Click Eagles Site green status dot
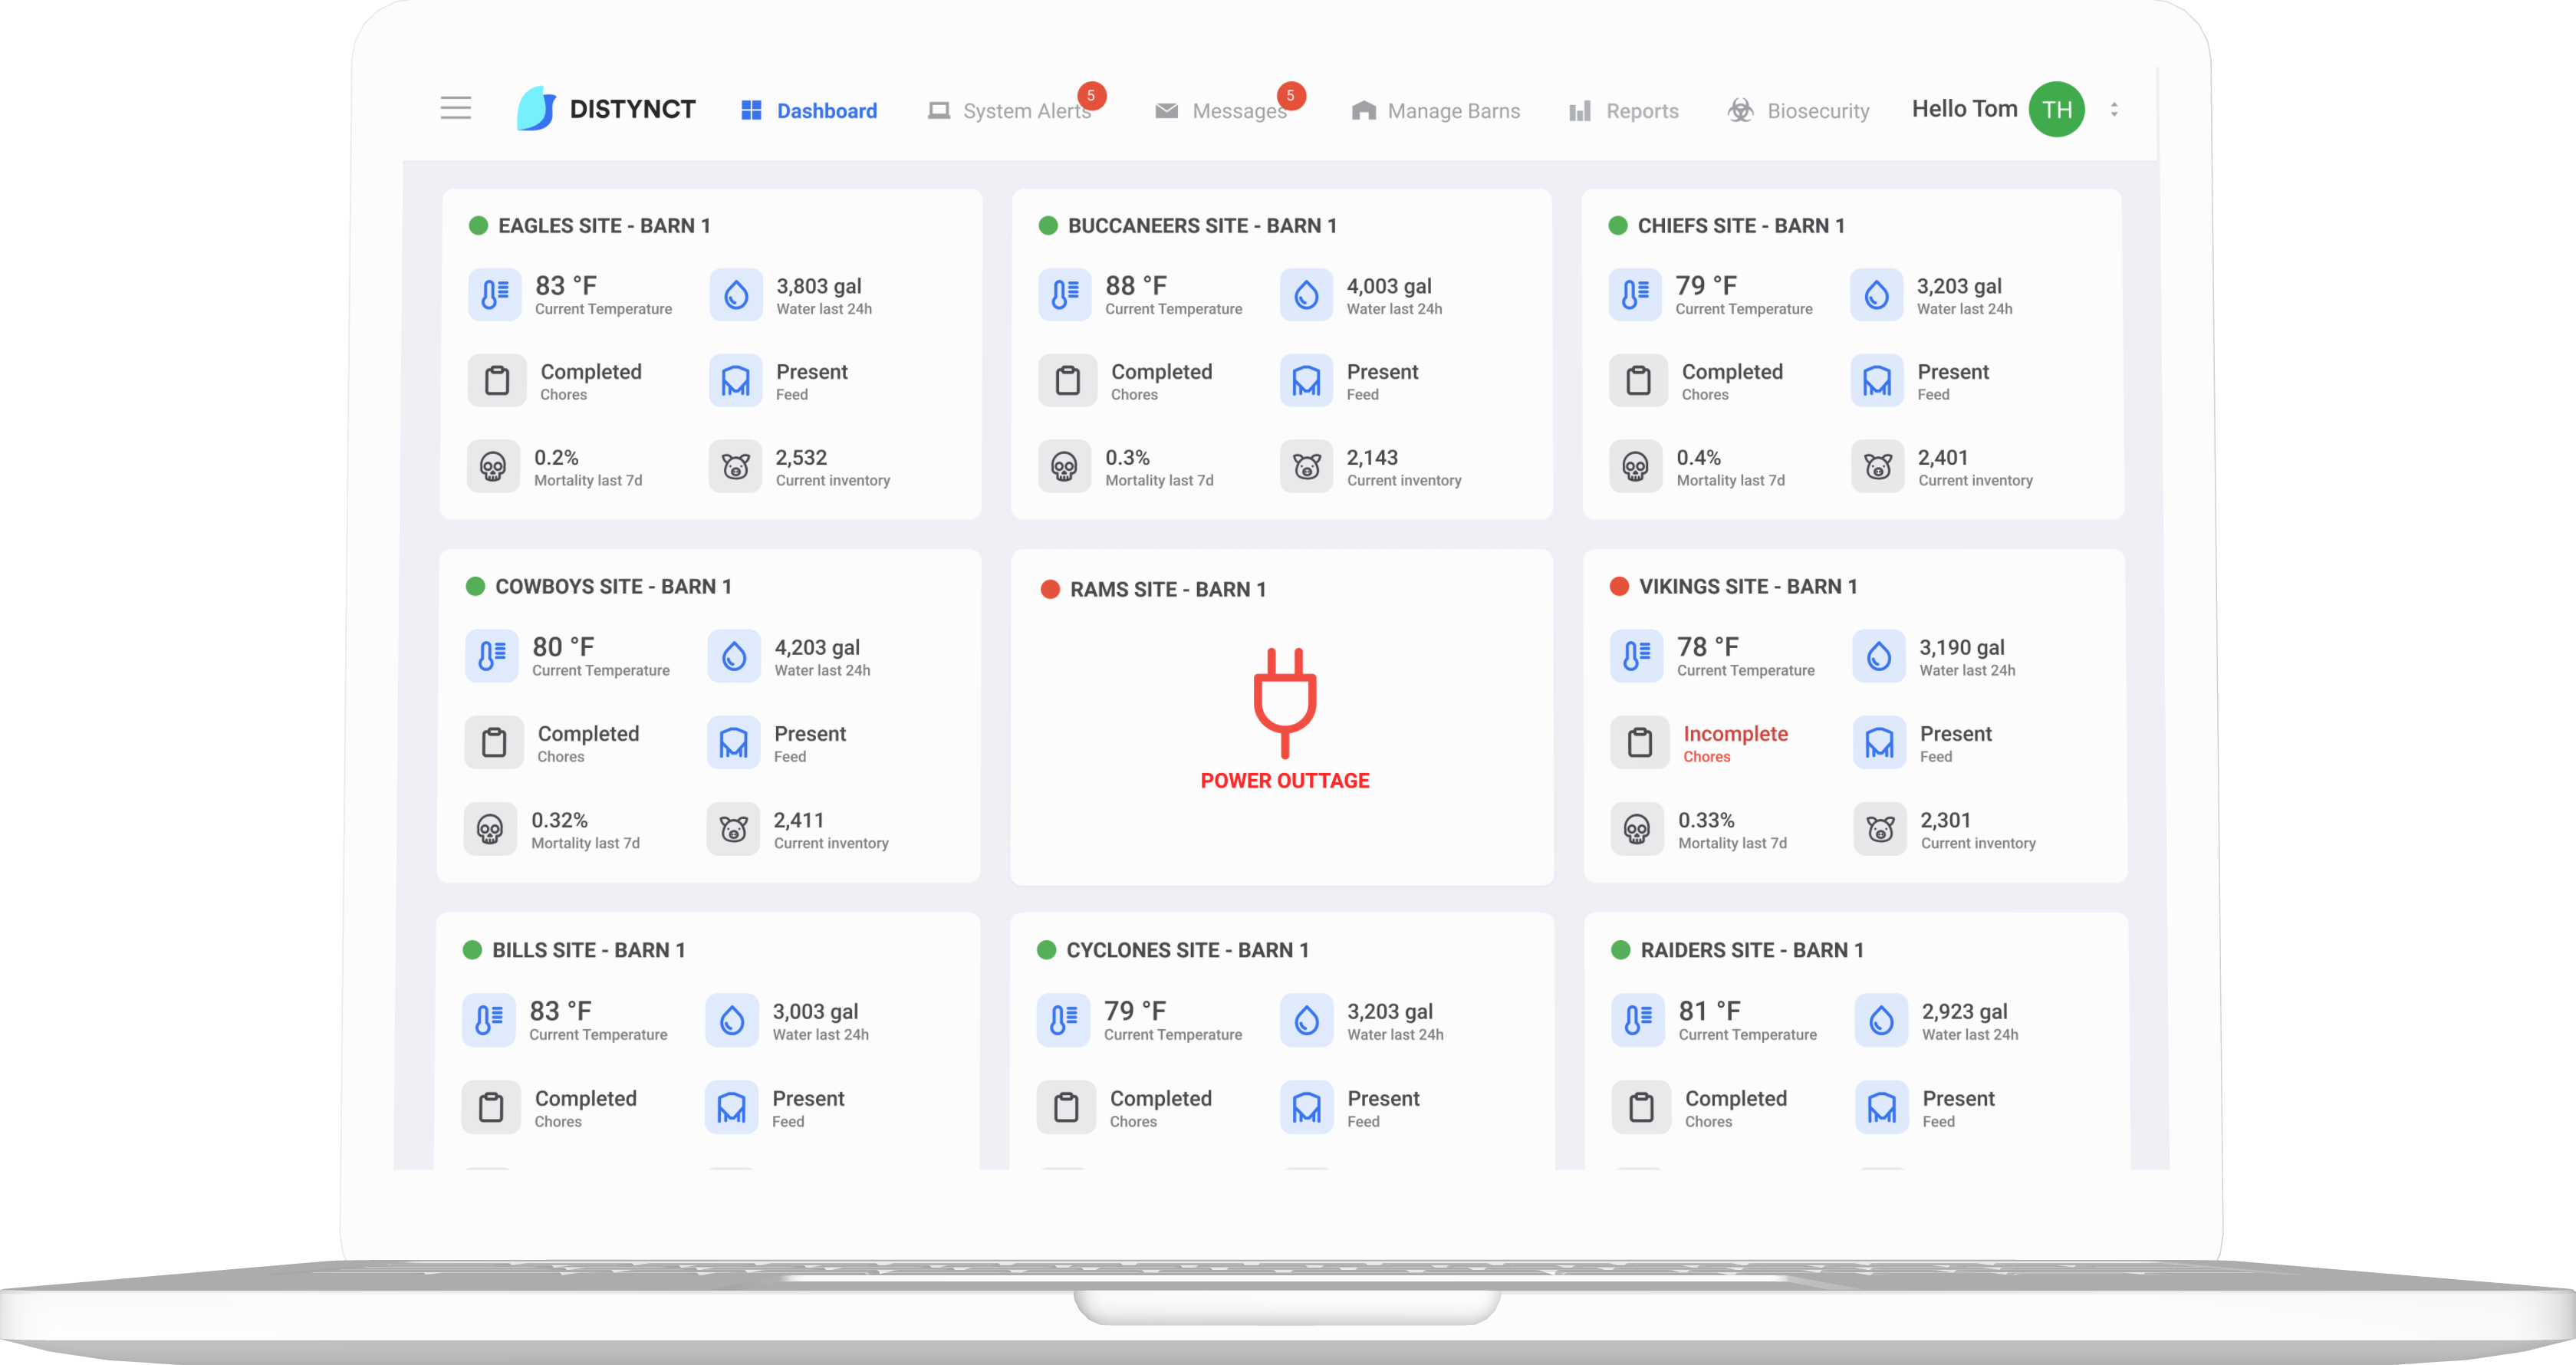Viewport: 2576px width, 1365px height. [x=478, y=226]
